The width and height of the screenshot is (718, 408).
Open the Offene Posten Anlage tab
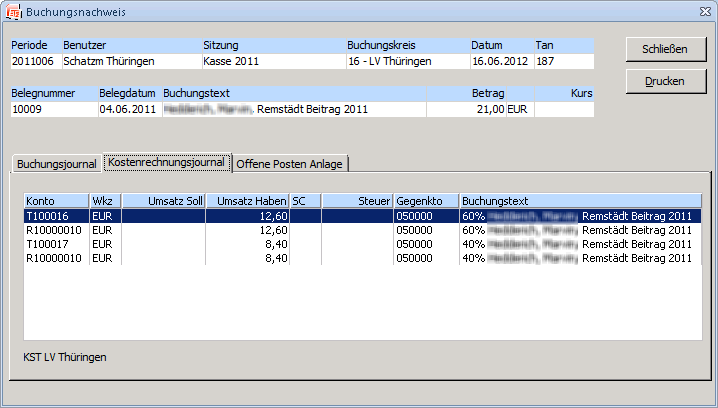[x=290, y=164]
